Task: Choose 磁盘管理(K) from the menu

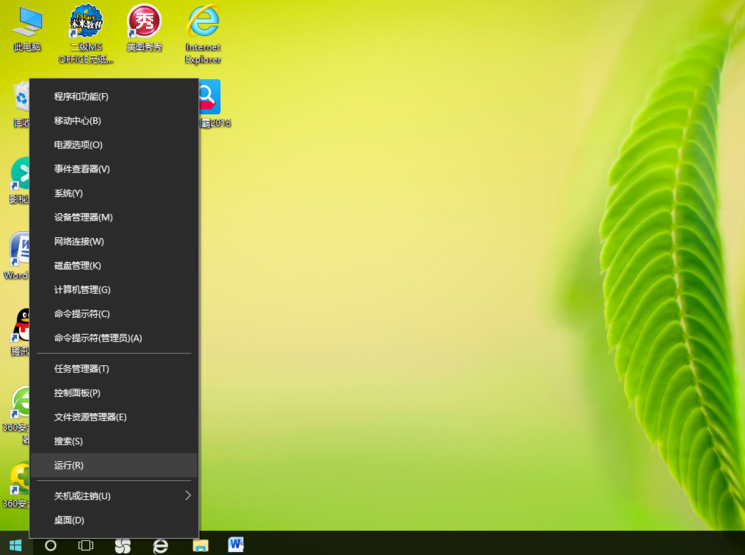Action: 77,266
